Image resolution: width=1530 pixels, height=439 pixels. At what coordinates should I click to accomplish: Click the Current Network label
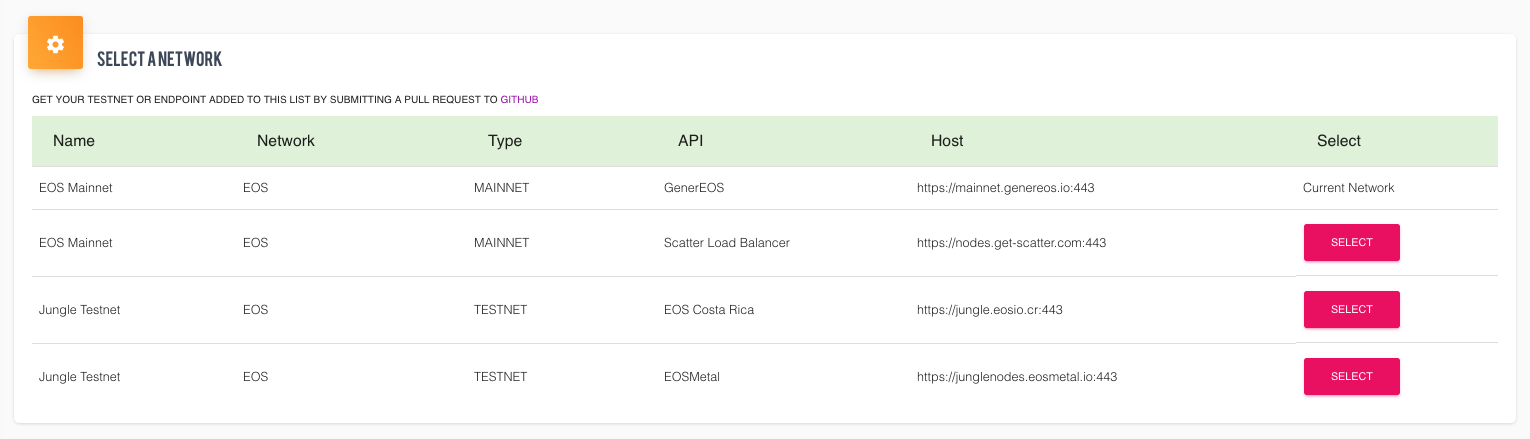tap(1348, 188)
